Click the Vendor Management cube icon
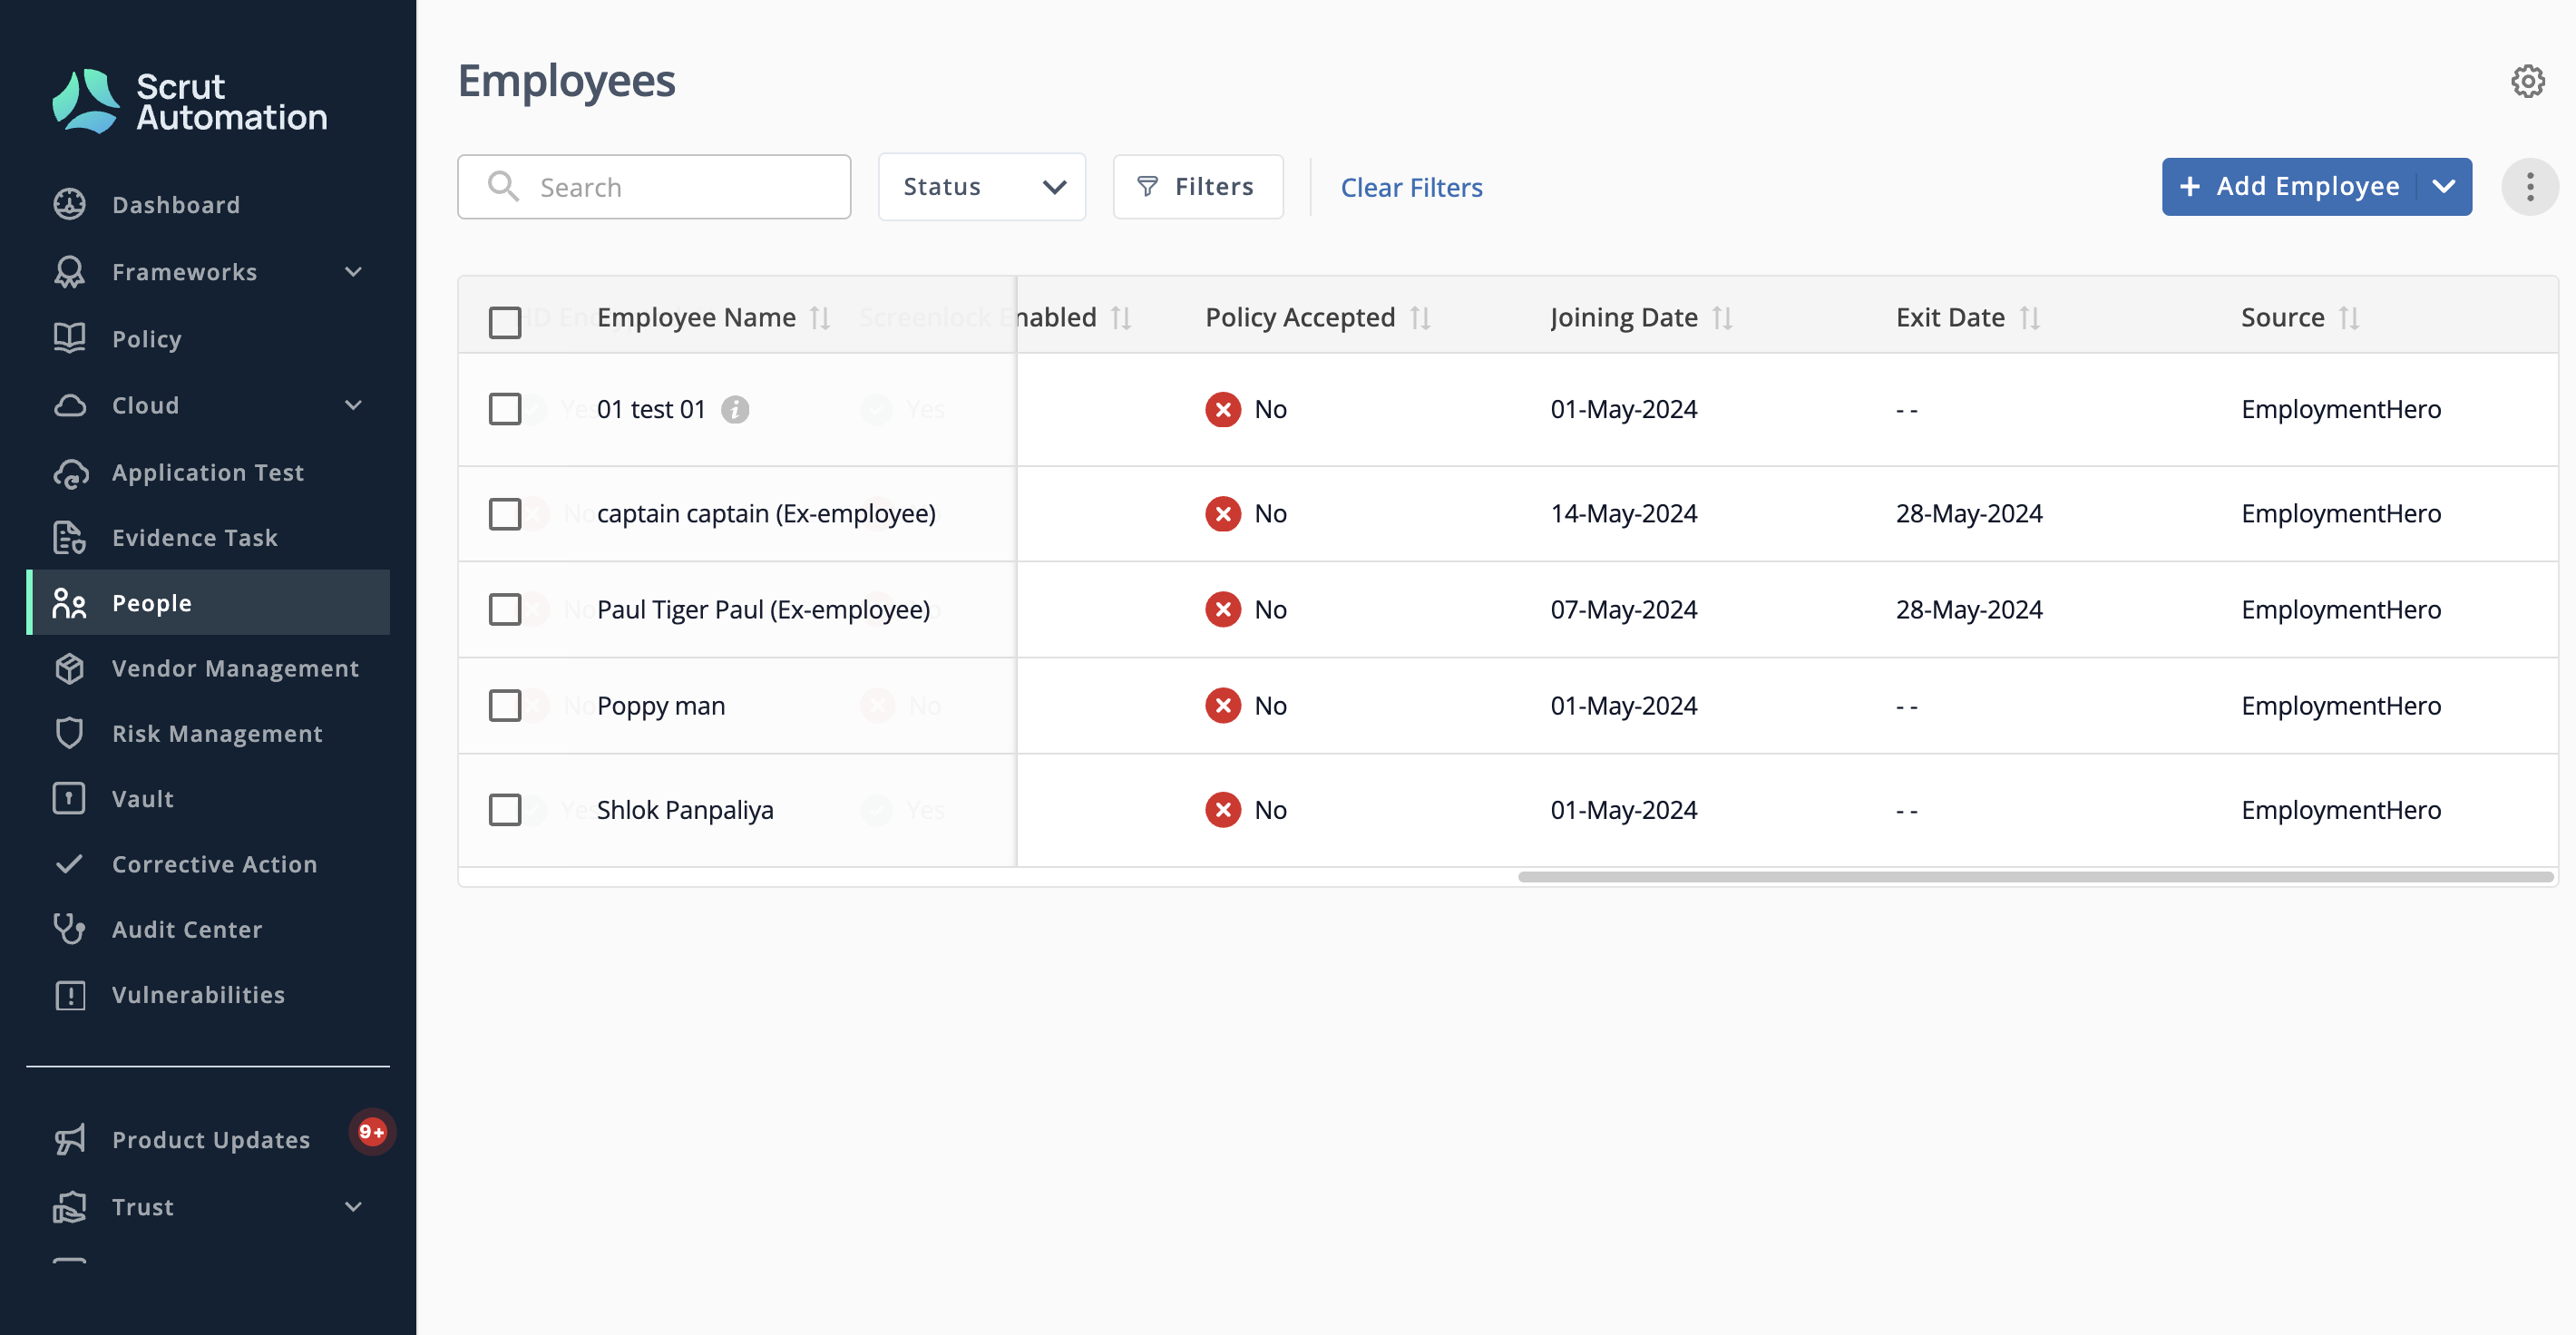The width and height of the screenshot is (2576, 1335). 69,668
